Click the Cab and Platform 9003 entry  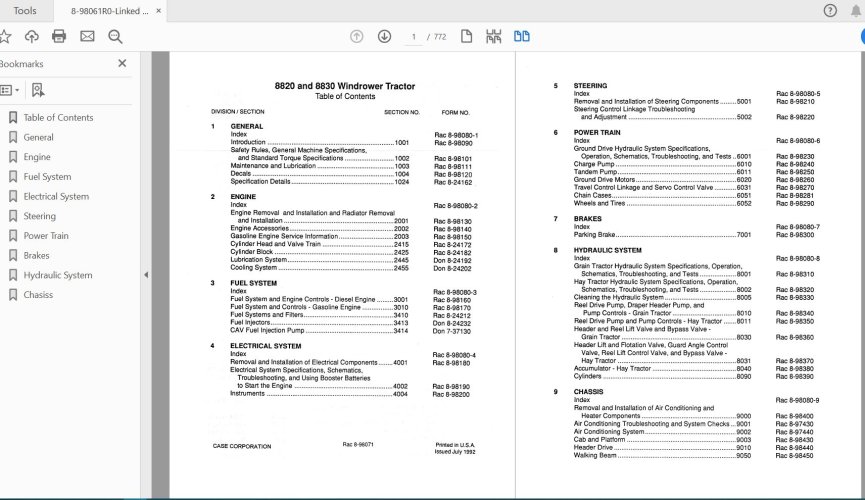click(x=663, y=440)
